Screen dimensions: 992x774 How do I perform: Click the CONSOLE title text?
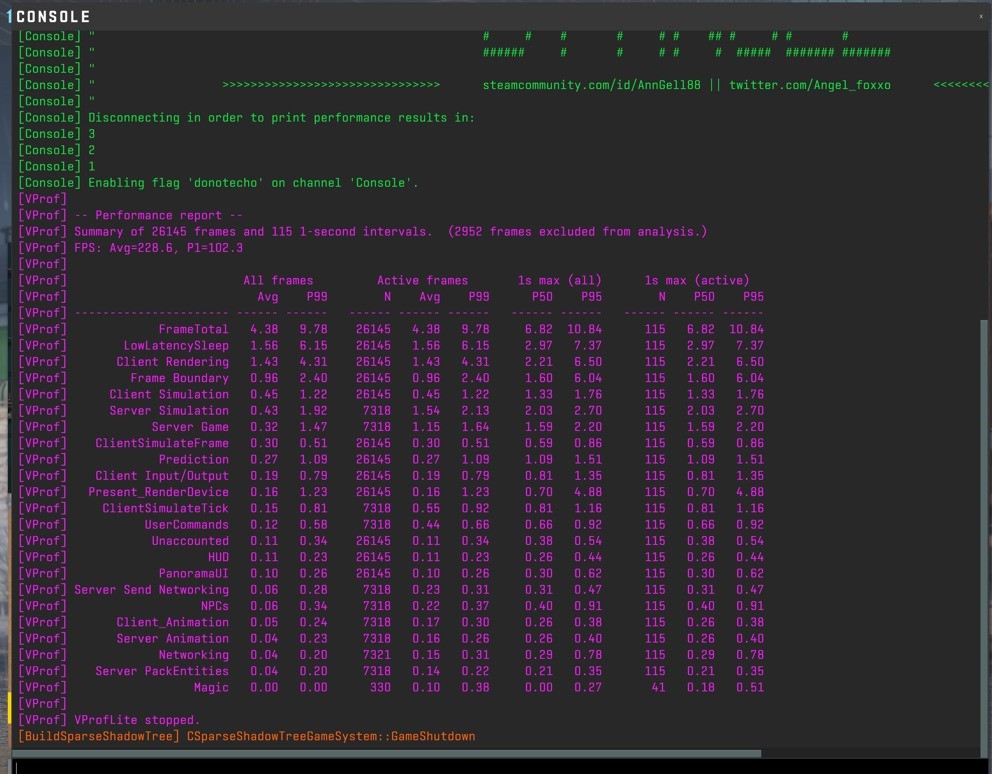(x=53, y=17)
